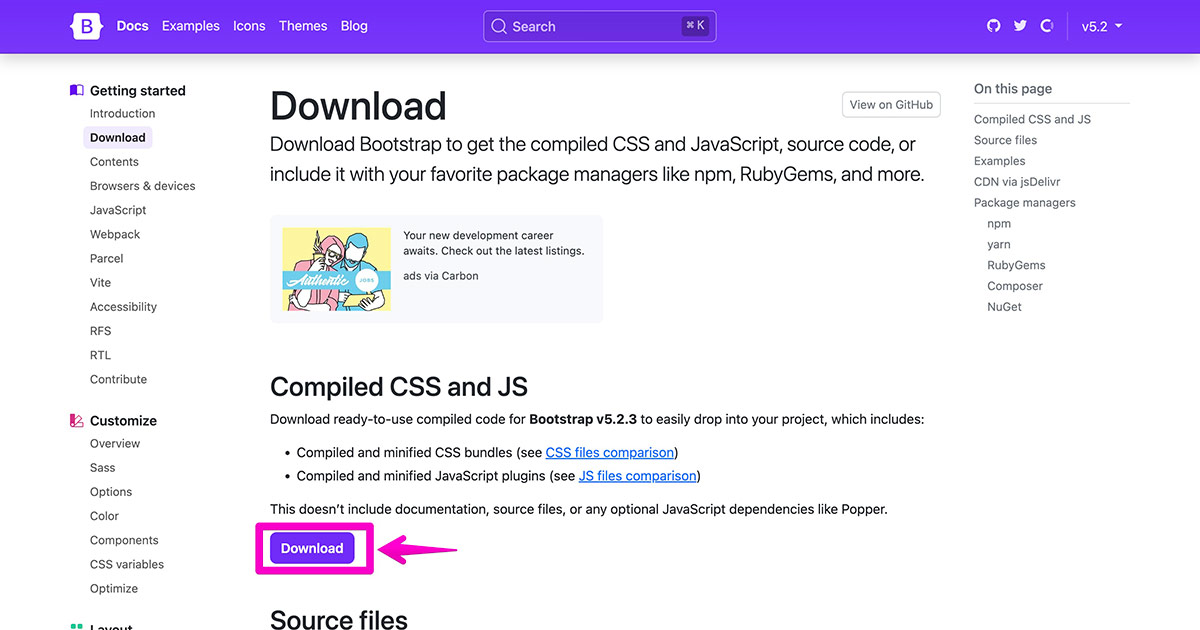Viewport: 1200px width, 630px height.
Task: Jump to Composer section
Action: pos(1015,286)
